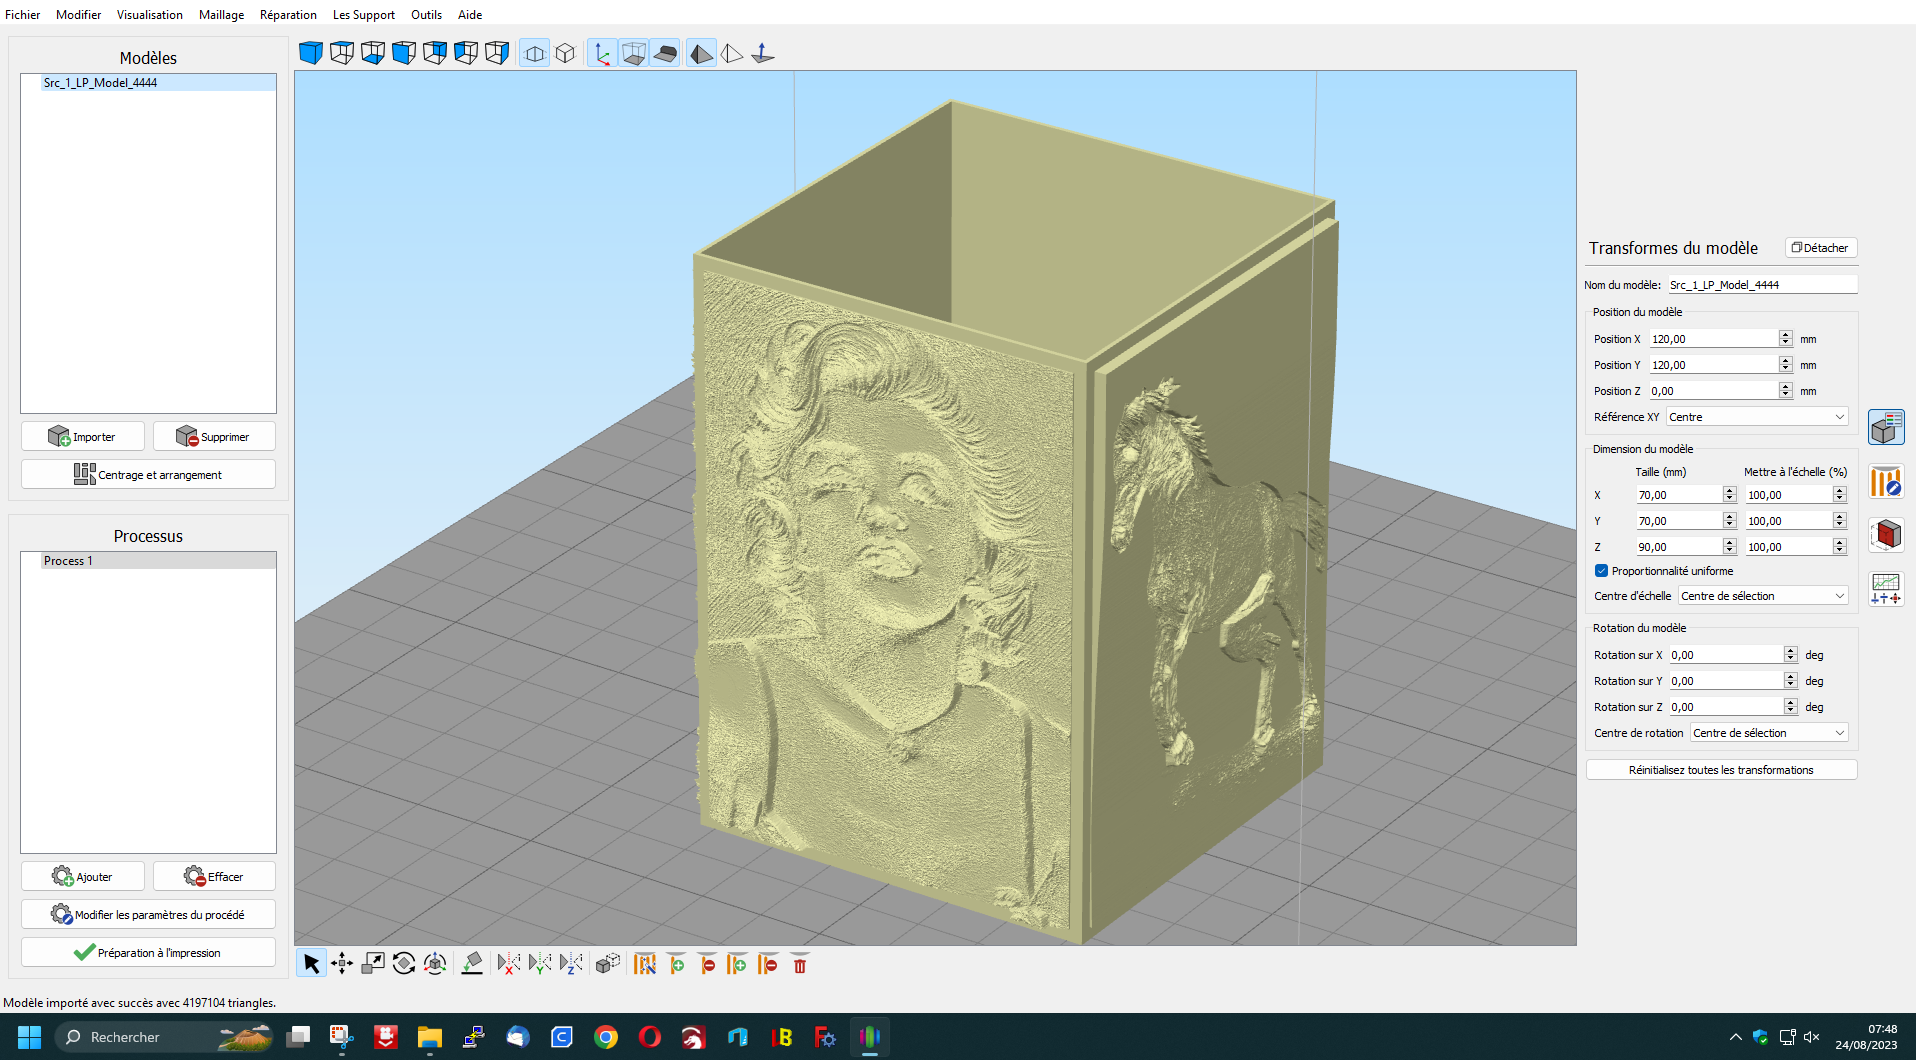Uncheck Proportionnalité uniforme checkbox
The image size is (1916, 1060).
pyautogui.click(x=1601, y=571)
